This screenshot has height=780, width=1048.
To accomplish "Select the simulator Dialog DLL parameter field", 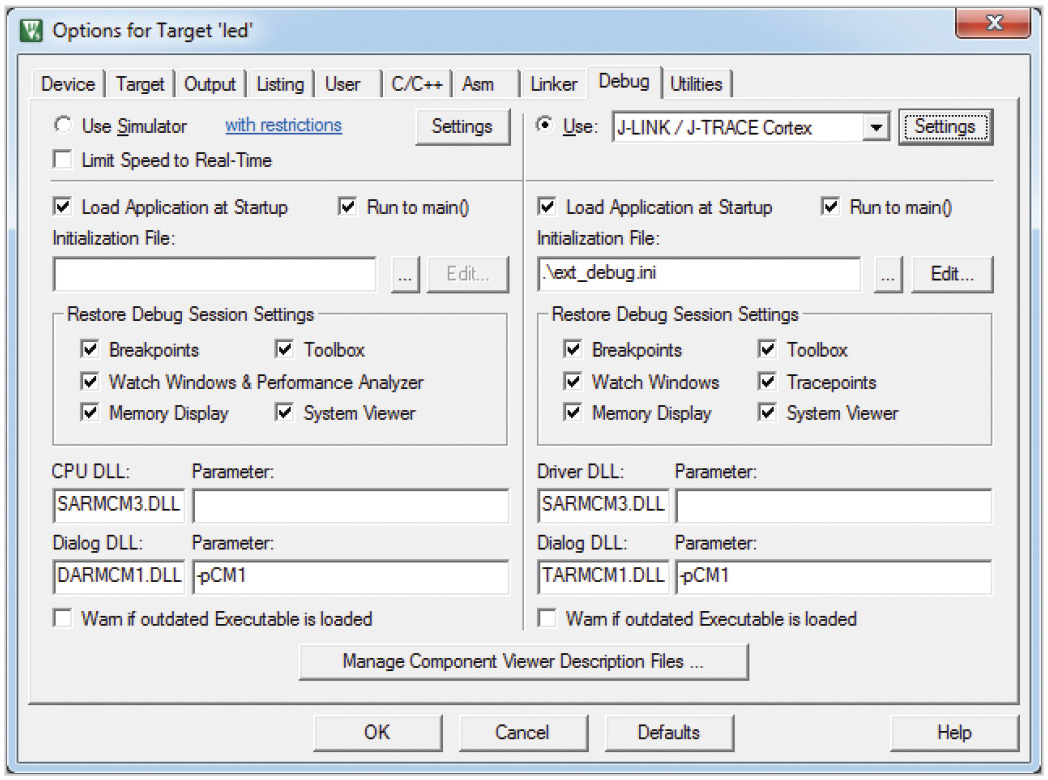I will (x=350, y=576).
